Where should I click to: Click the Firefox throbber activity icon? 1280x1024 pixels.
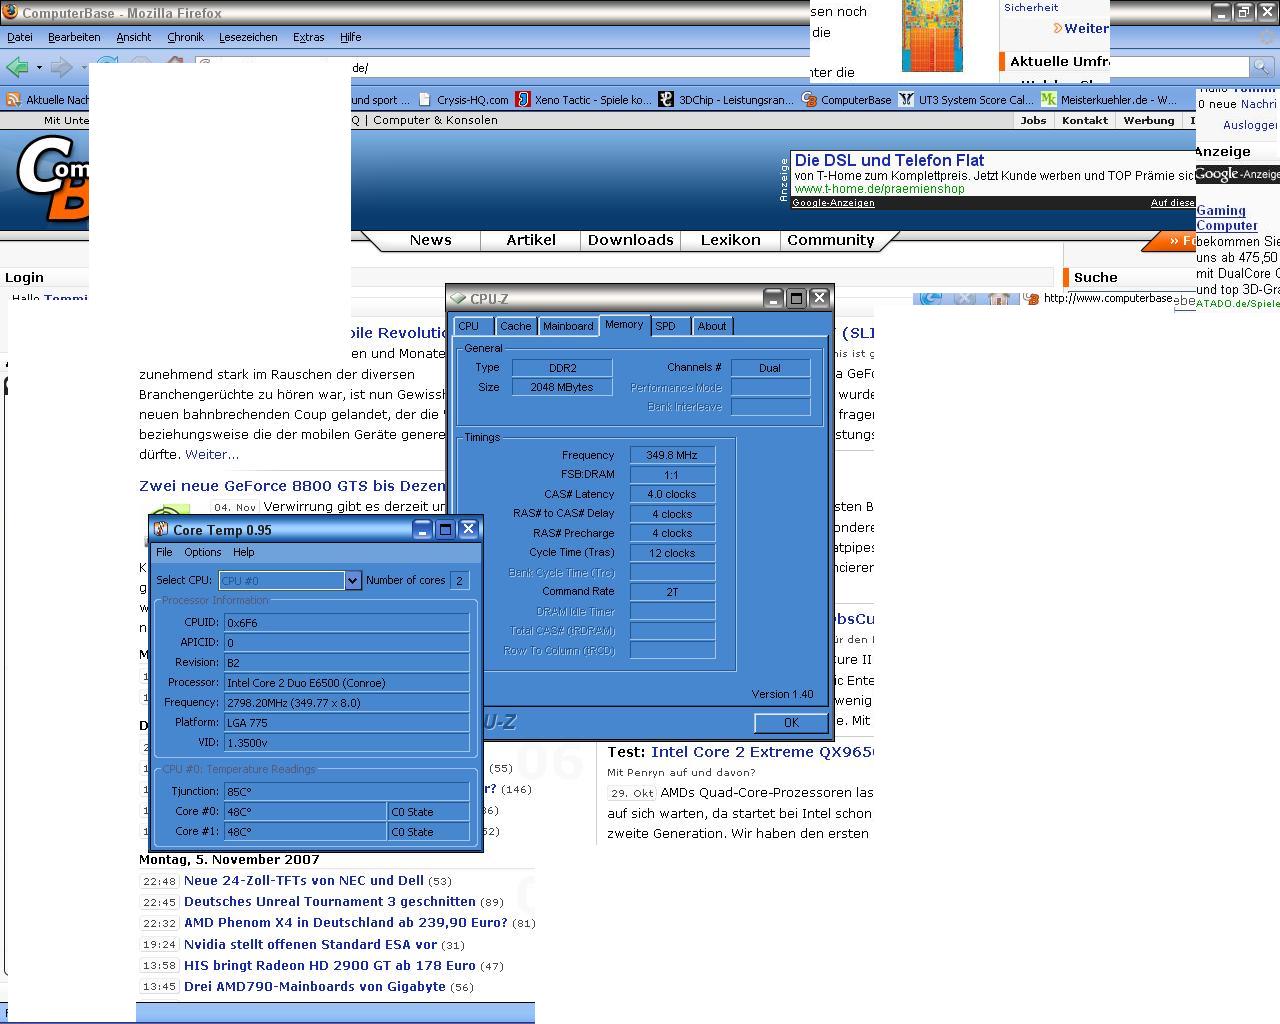(x=1267, y=37)
